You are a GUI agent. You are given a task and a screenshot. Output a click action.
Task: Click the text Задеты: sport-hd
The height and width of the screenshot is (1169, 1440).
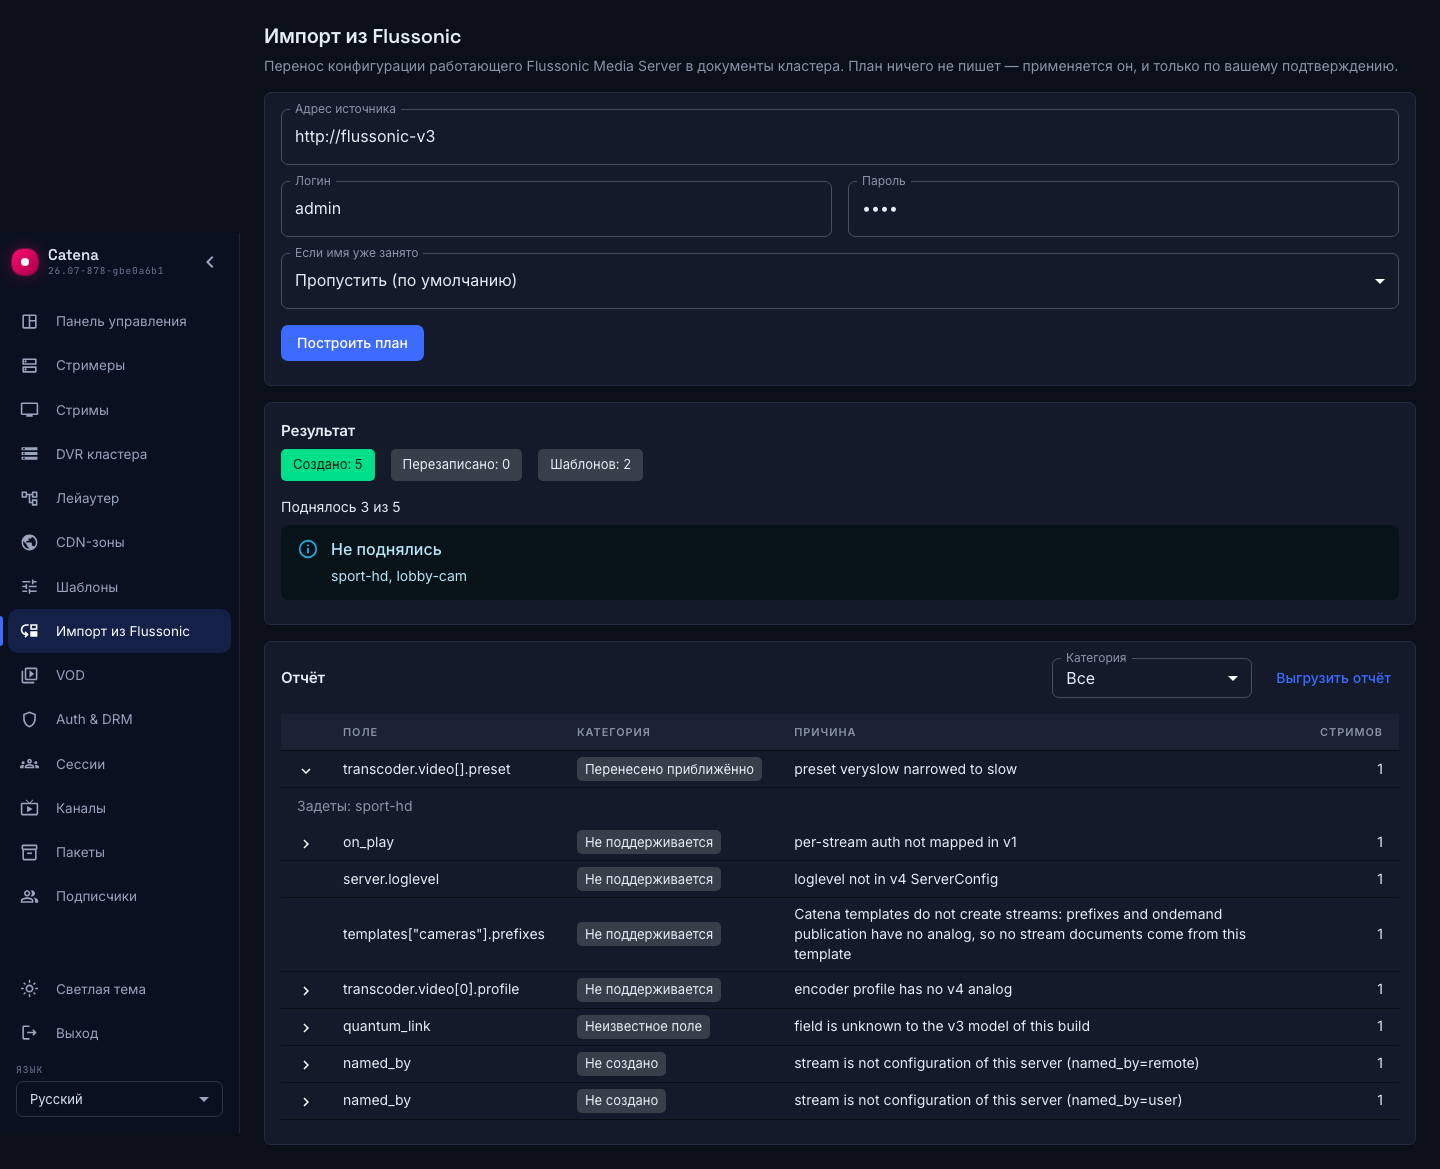[x=355, y=806]
